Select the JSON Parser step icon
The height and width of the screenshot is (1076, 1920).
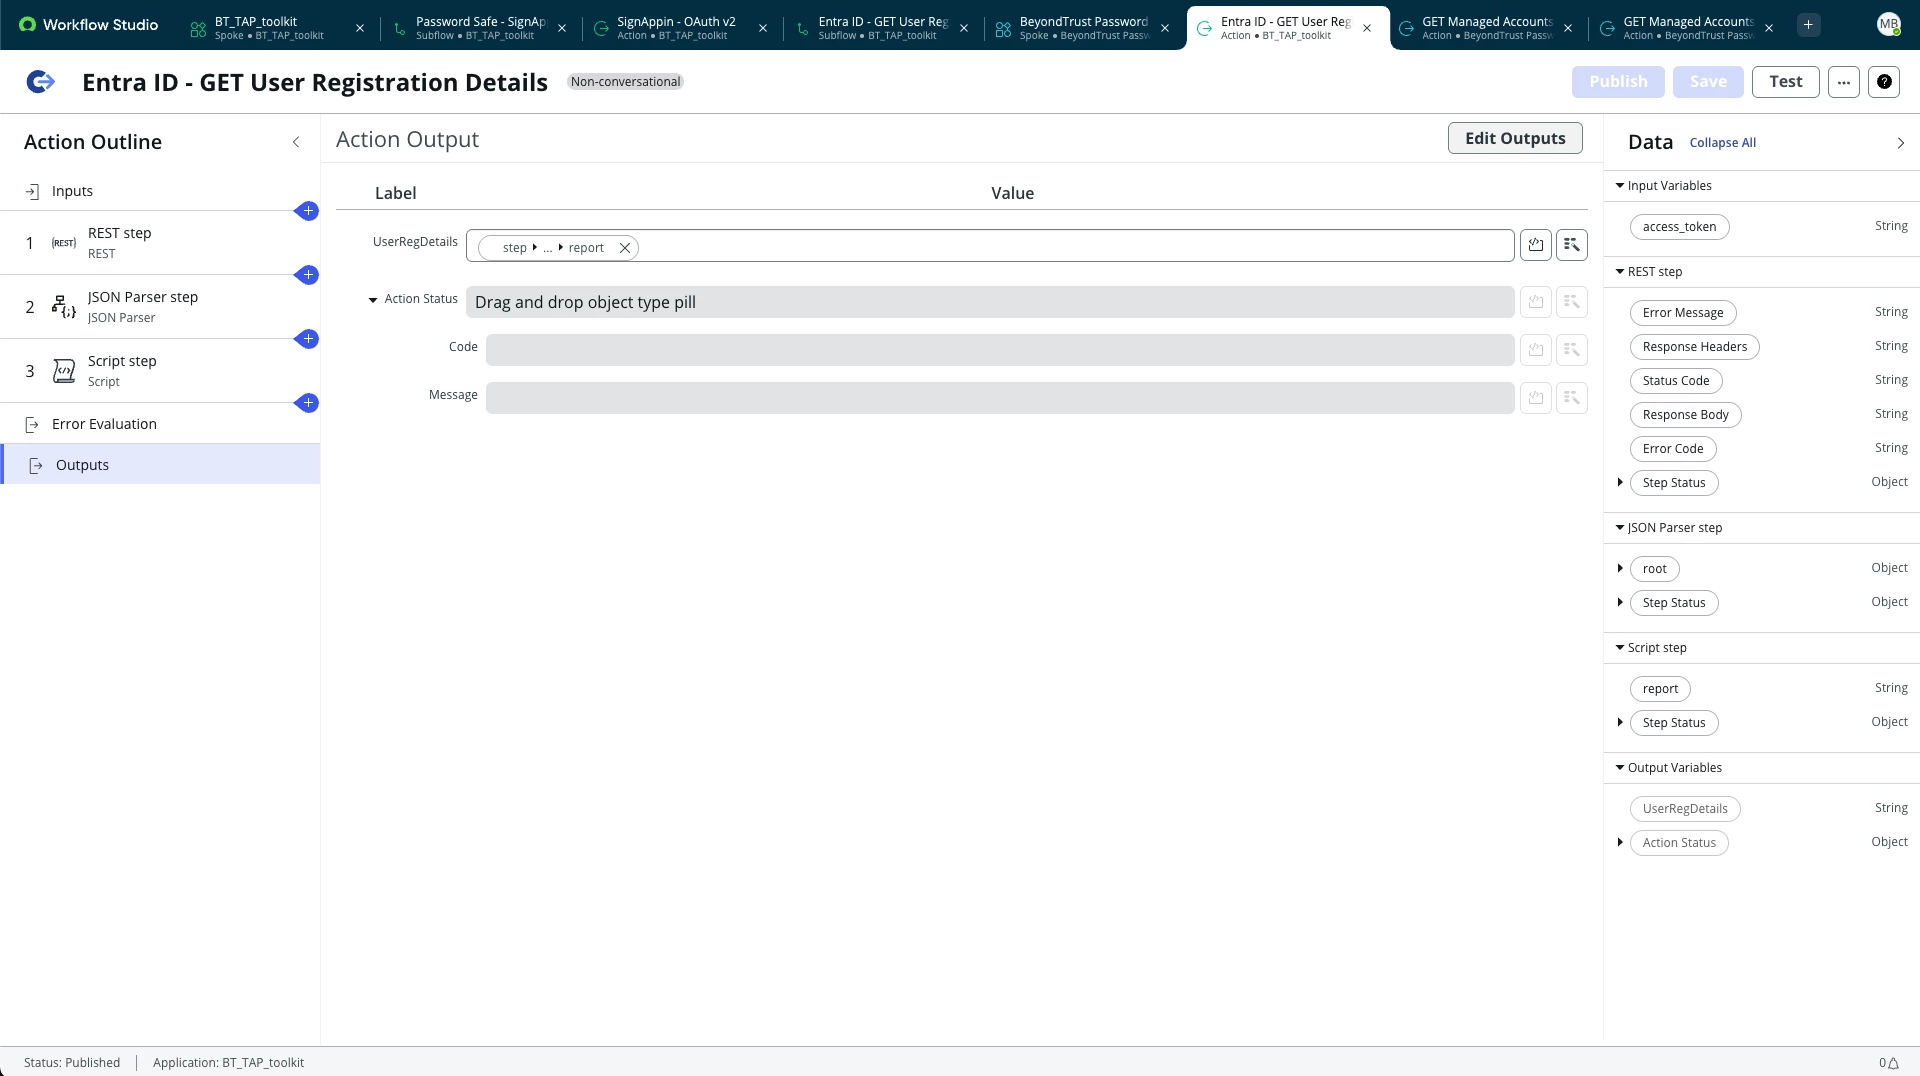(64, 307)
